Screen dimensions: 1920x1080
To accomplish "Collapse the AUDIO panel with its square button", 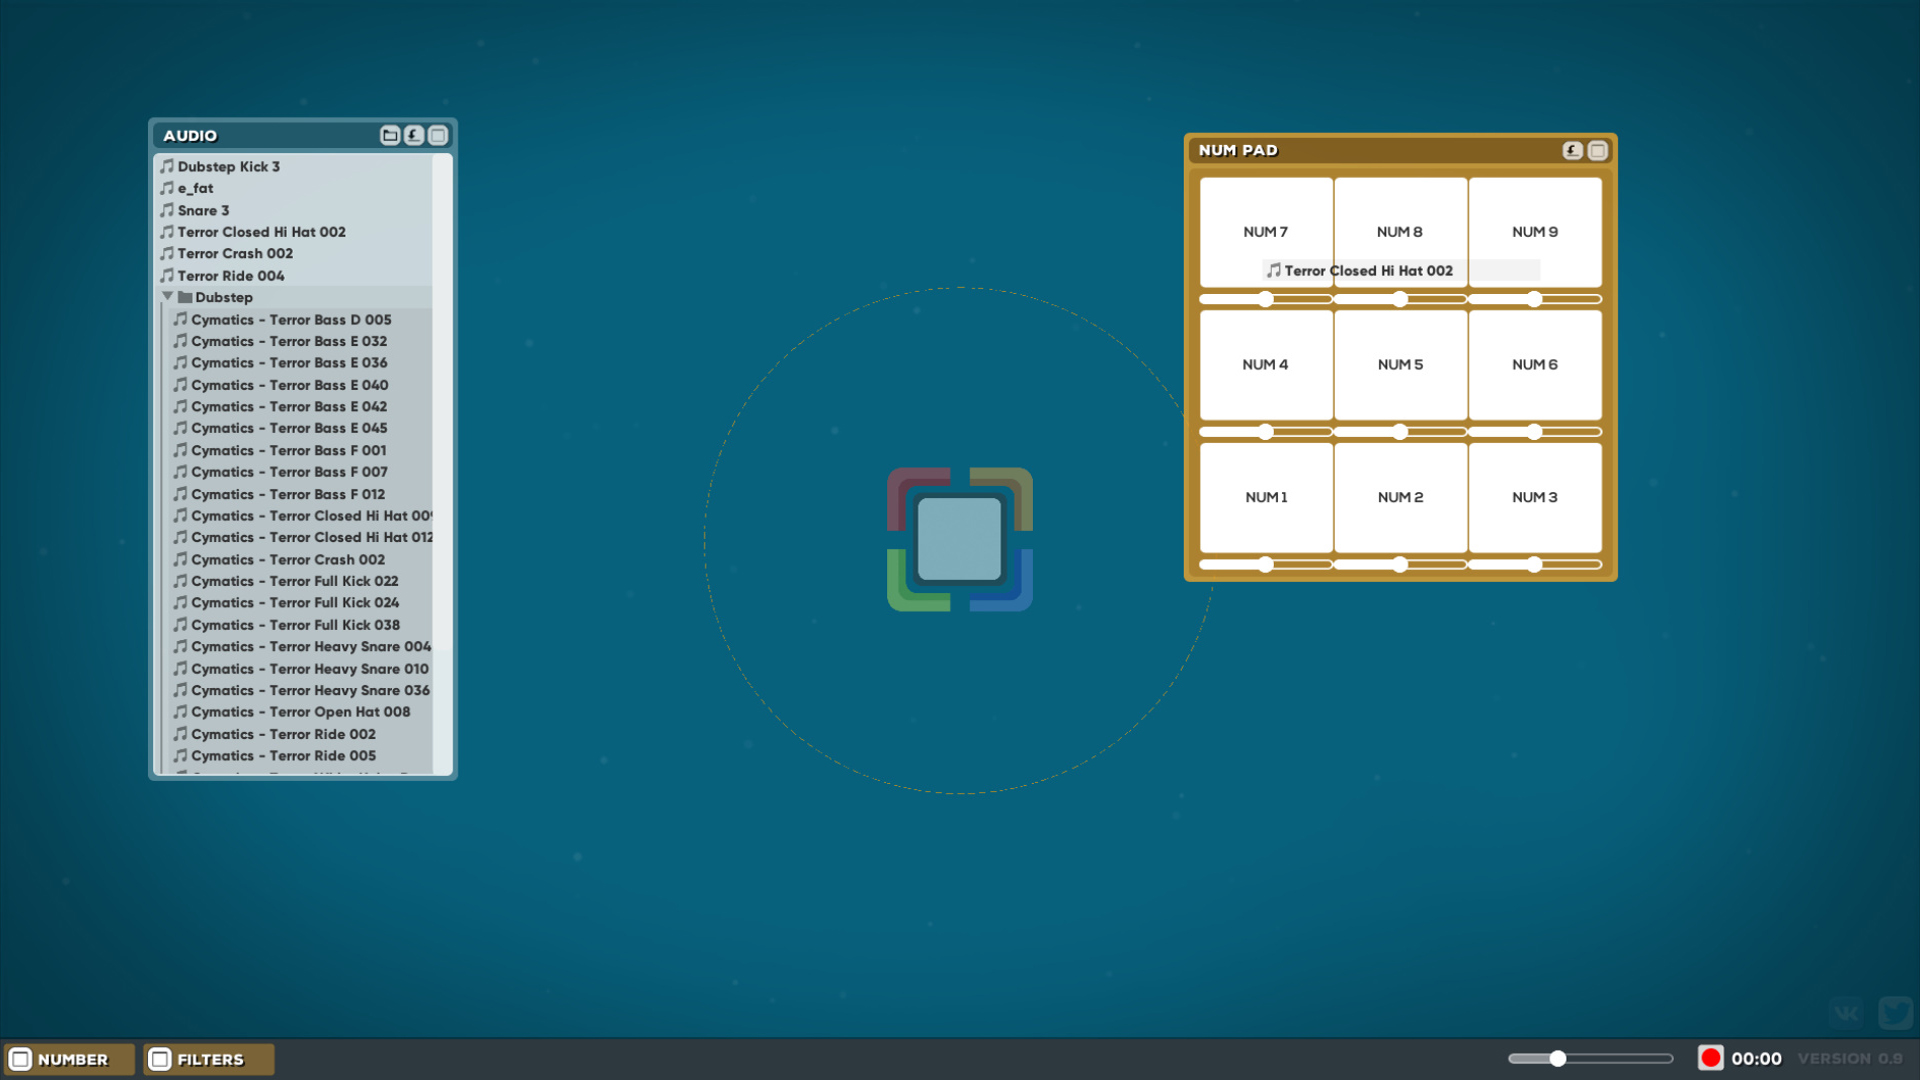I will click(437, 135).
